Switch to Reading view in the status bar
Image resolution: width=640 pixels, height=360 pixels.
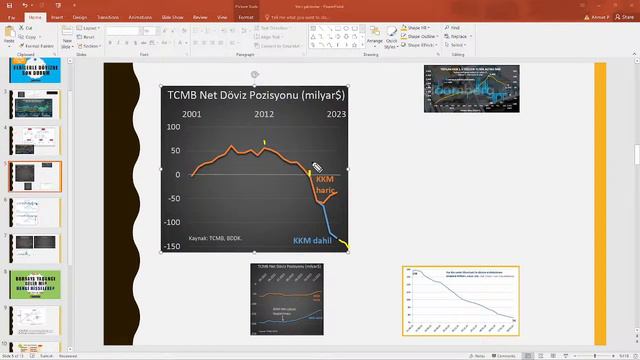[x=553, y=356]
